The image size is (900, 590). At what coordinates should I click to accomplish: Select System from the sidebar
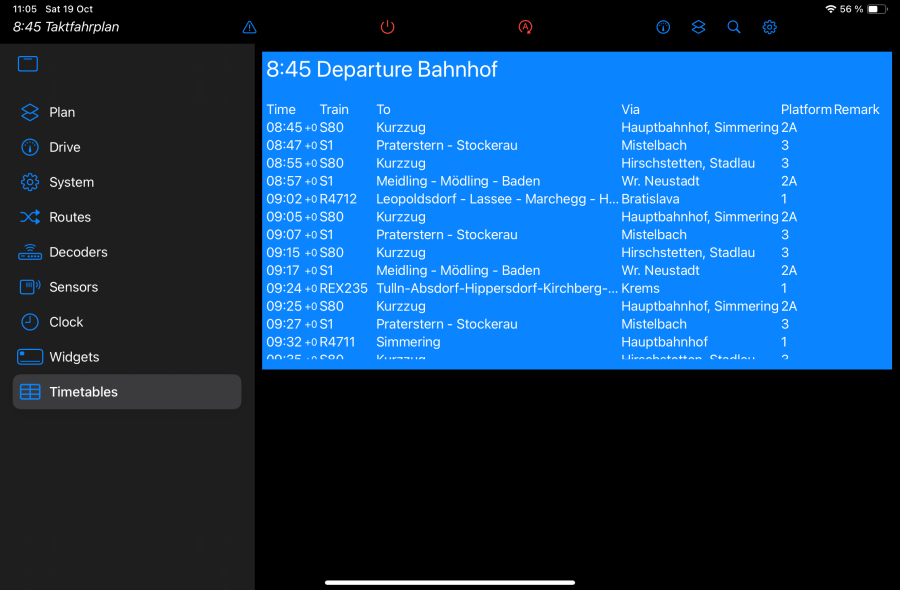click(x=71, y=182)
